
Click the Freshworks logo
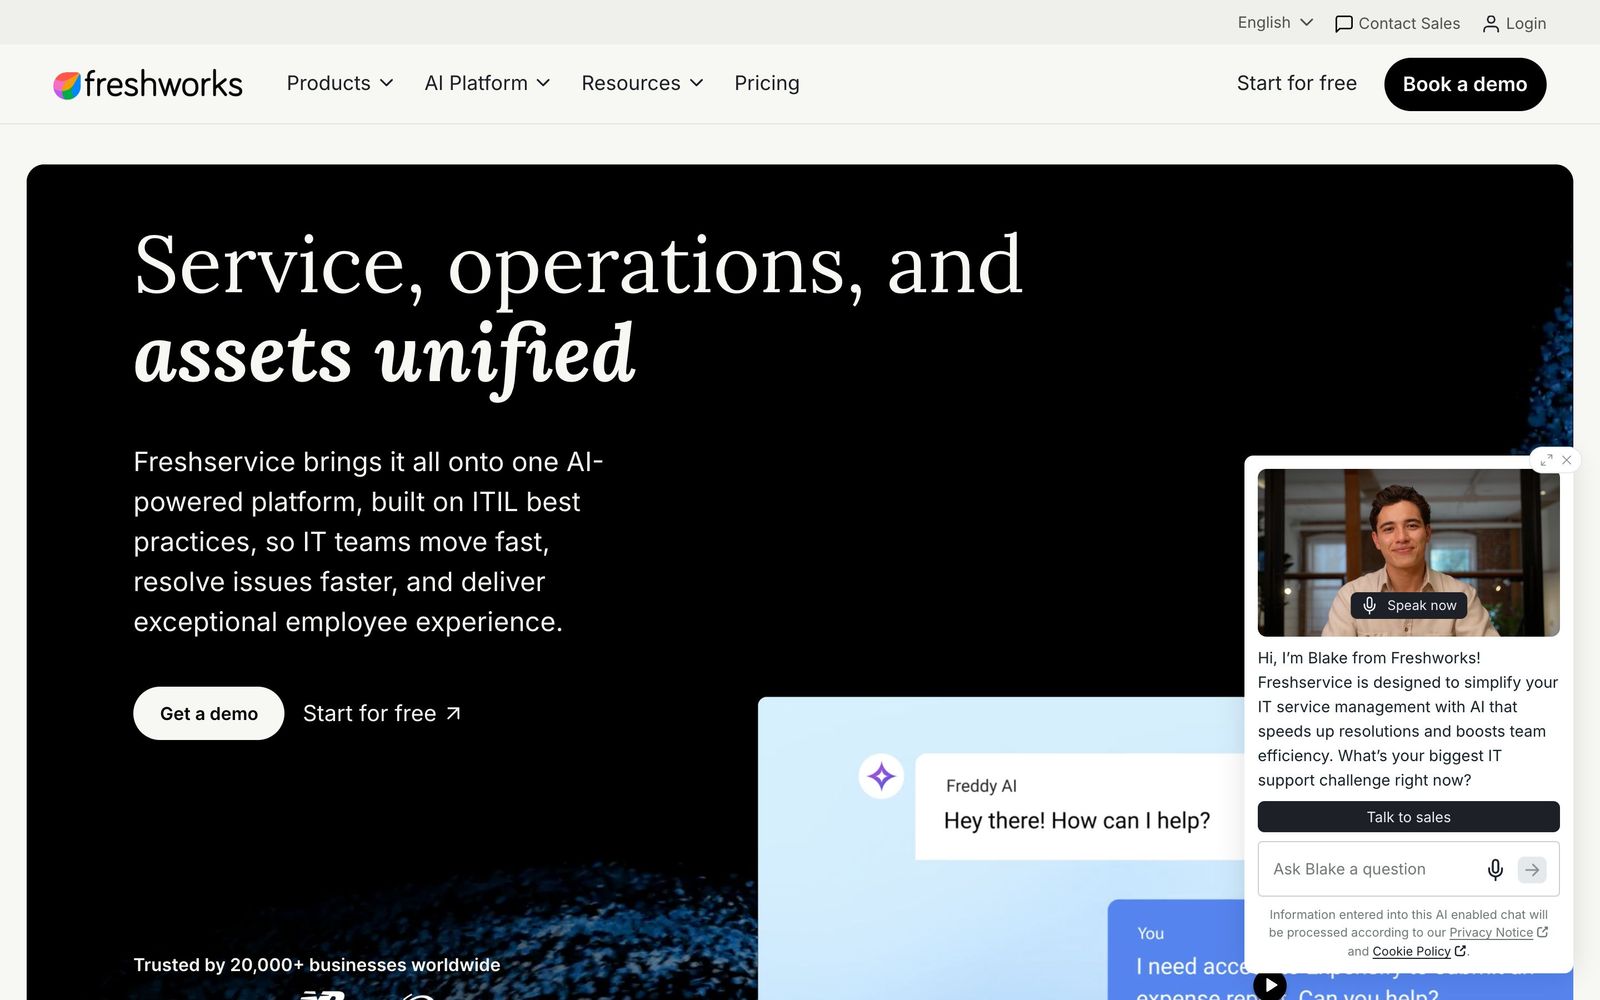(148, 84)
